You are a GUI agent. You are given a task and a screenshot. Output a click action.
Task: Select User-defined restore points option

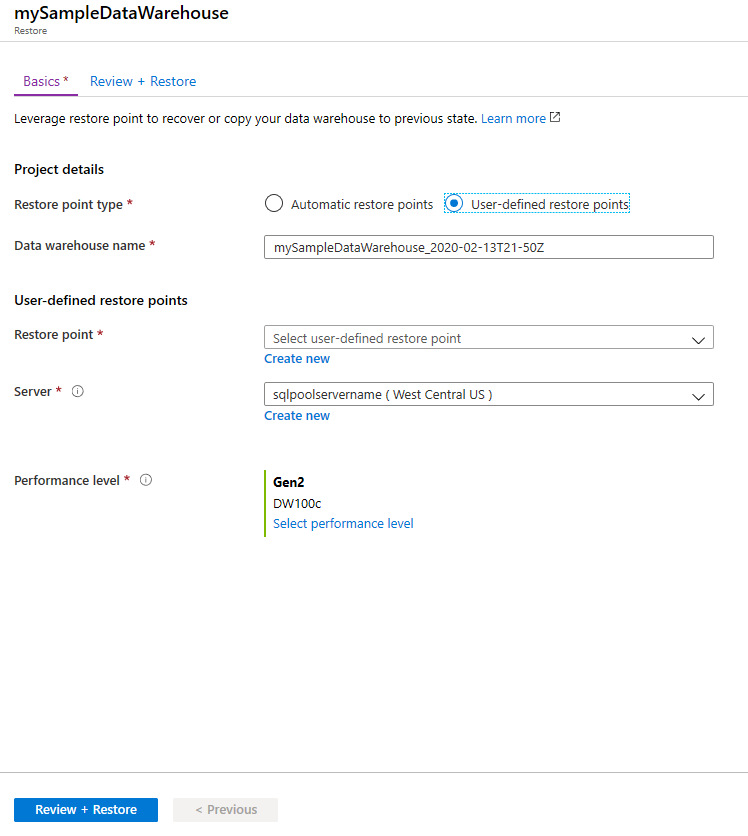click(455, 203)
